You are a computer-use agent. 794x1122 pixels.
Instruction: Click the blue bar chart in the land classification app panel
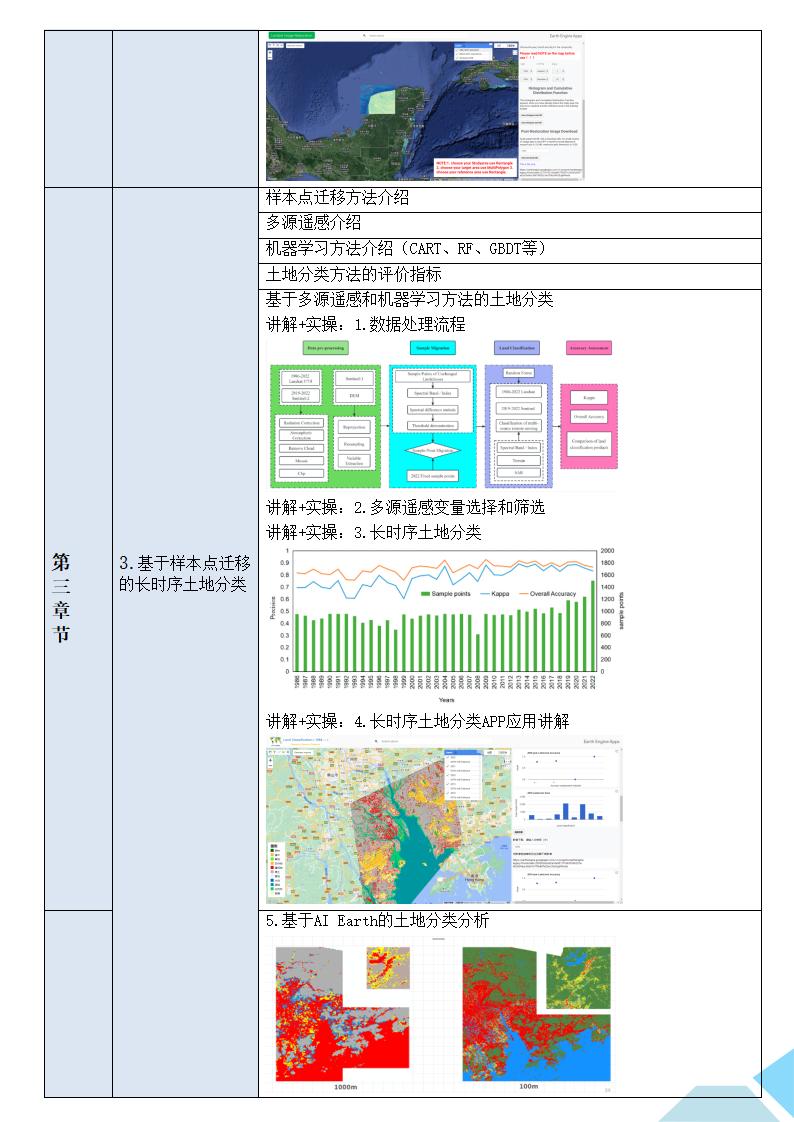pos(565,811)
